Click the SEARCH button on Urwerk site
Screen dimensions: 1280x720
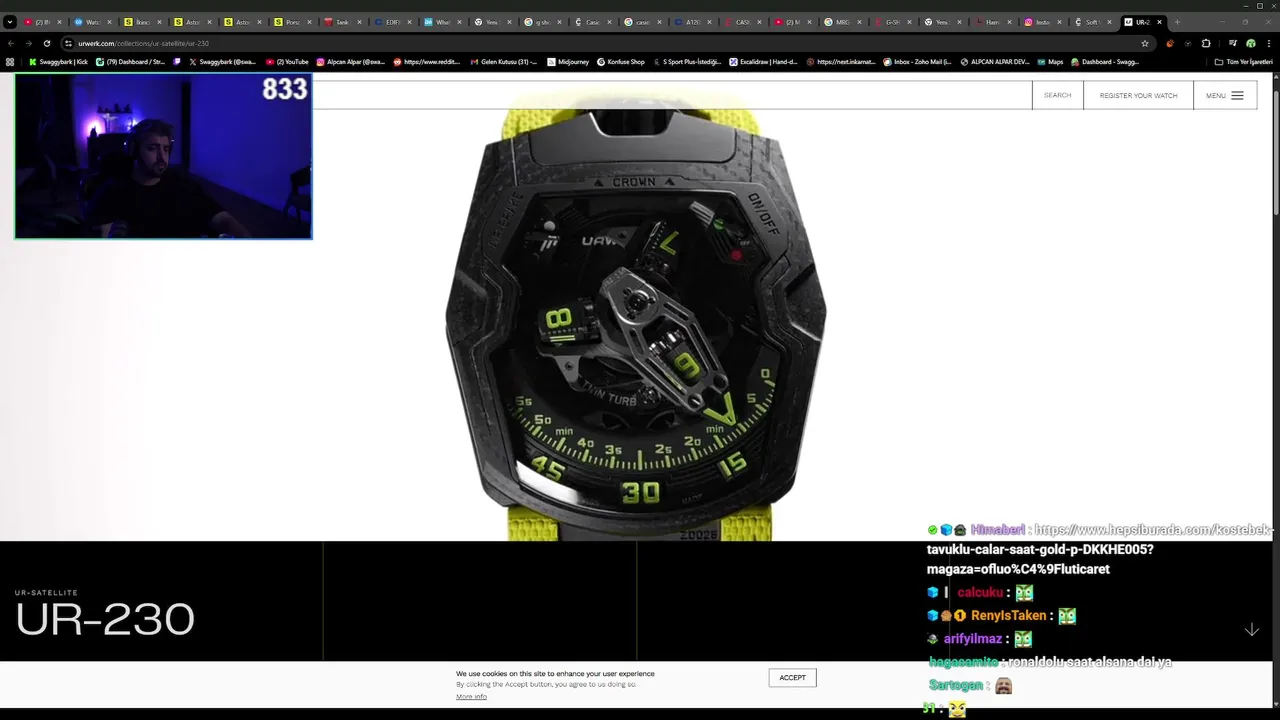1057,95
